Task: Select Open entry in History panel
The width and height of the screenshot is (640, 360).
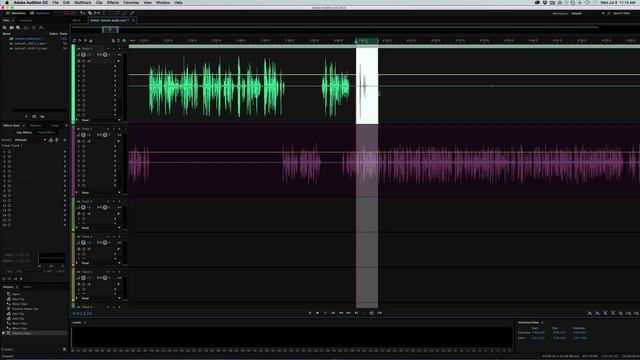Action: pyautogui.click(x=16, y=294)
